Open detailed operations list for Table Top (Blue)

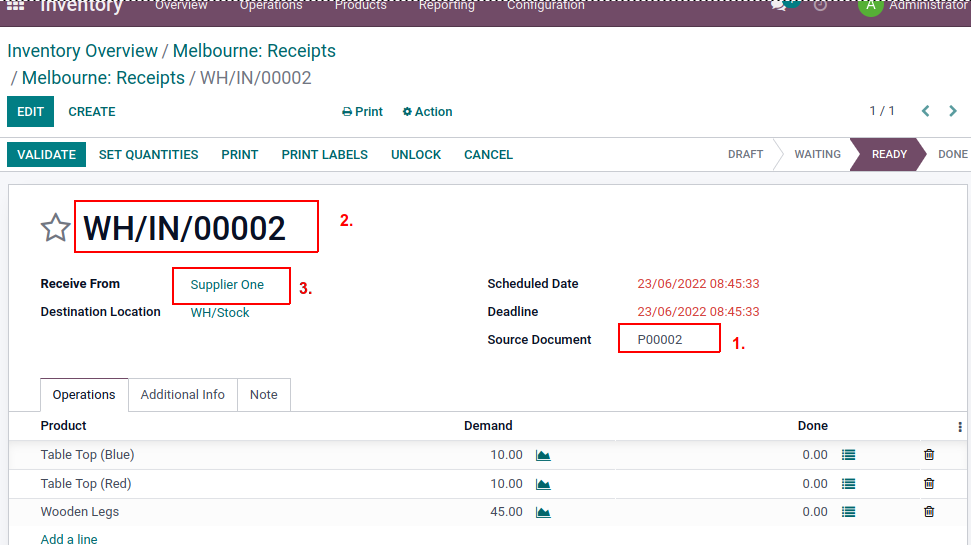pos(848,455)
